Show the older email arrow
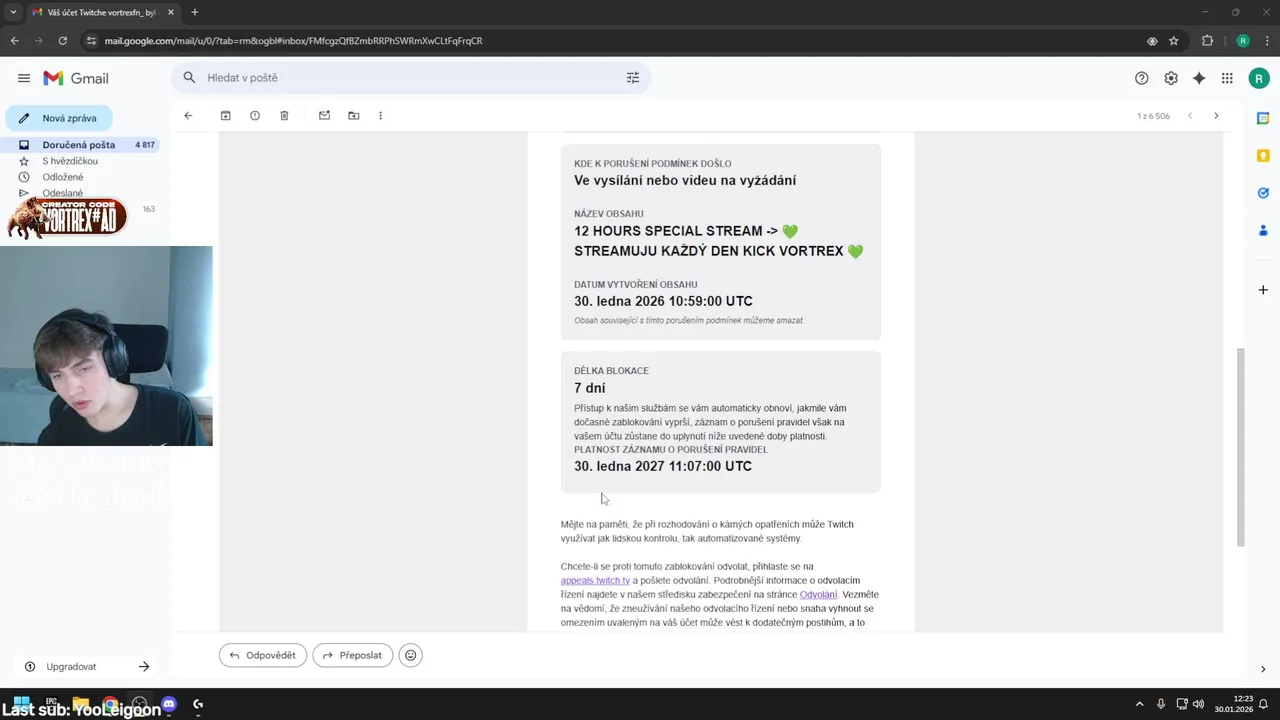This screenshot has width=1280, height=720. pyautogui.click(x=1216, y=116)
